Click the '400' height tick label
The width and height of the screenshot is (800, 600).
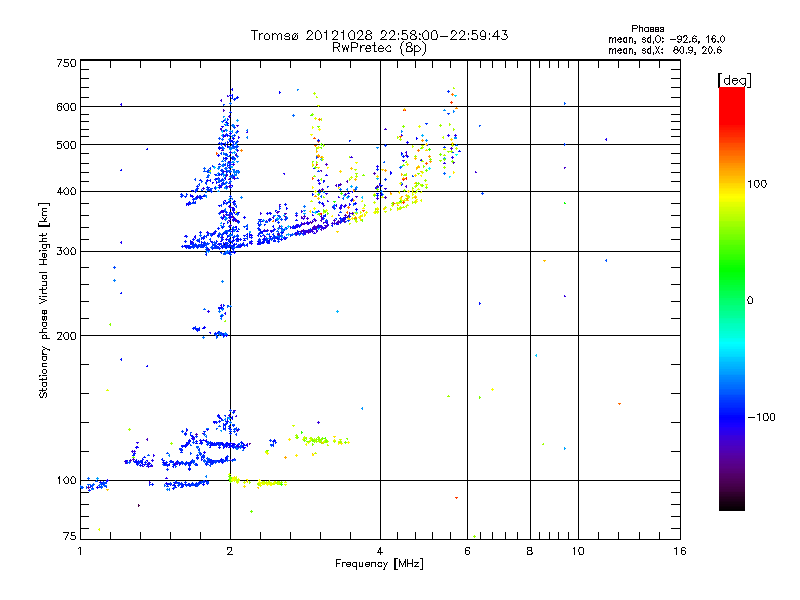coord(66,192)
